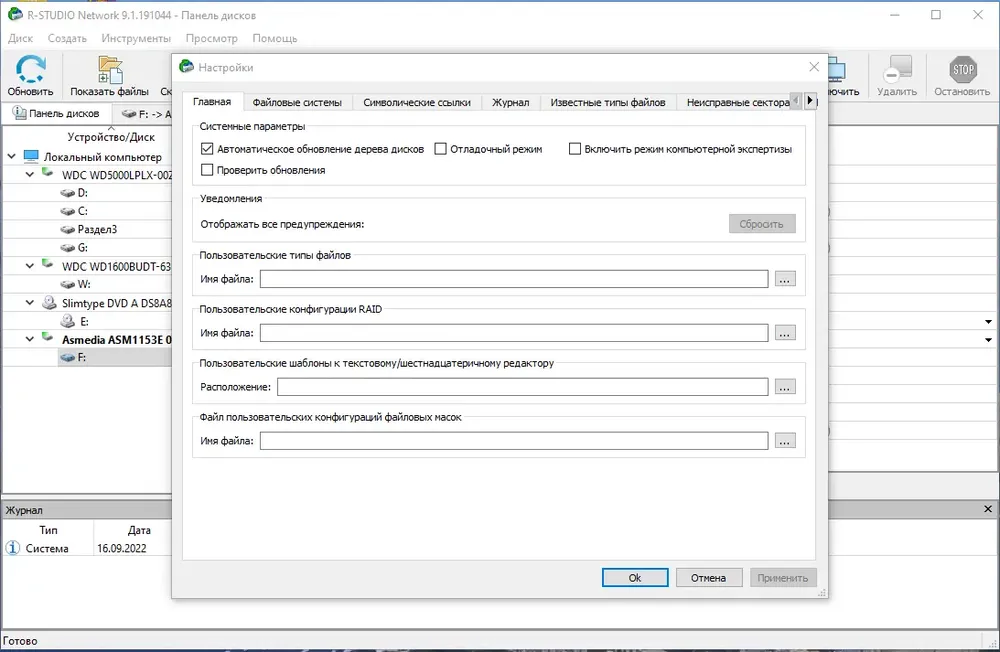
Task: Click the файловых масок file name field
Action: (x=514, y=441)
